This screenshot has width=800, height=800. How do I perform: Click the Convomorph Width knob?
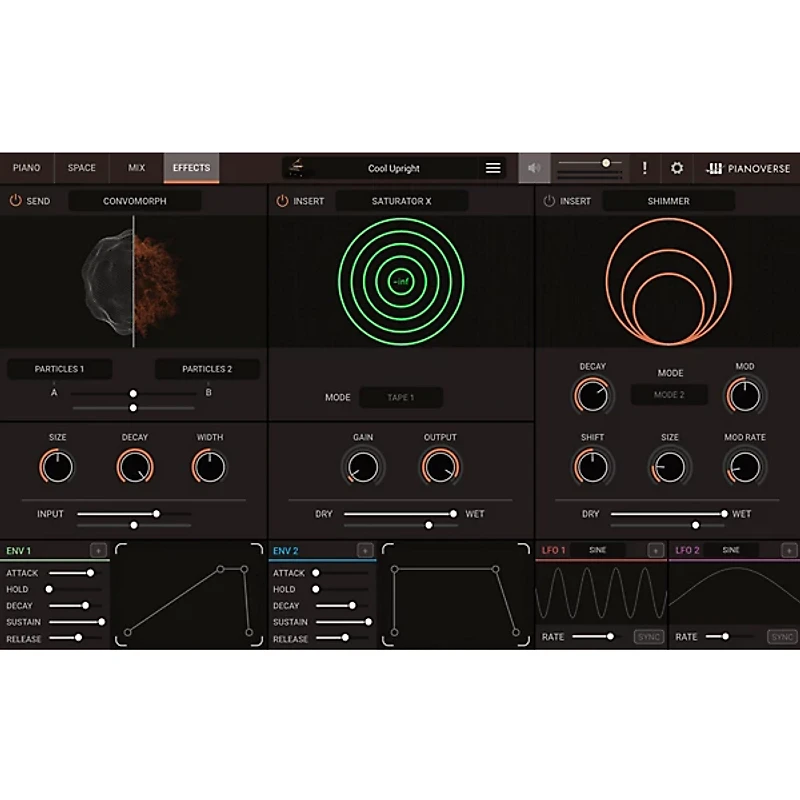coord(210,464)
